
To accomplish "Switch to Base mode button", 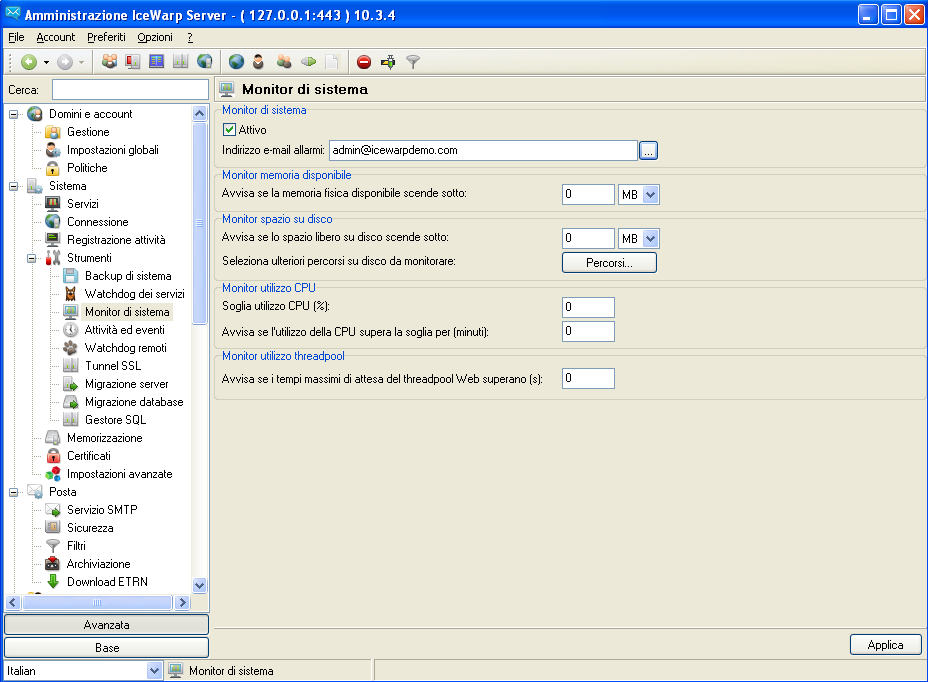I will pos(107,648).
